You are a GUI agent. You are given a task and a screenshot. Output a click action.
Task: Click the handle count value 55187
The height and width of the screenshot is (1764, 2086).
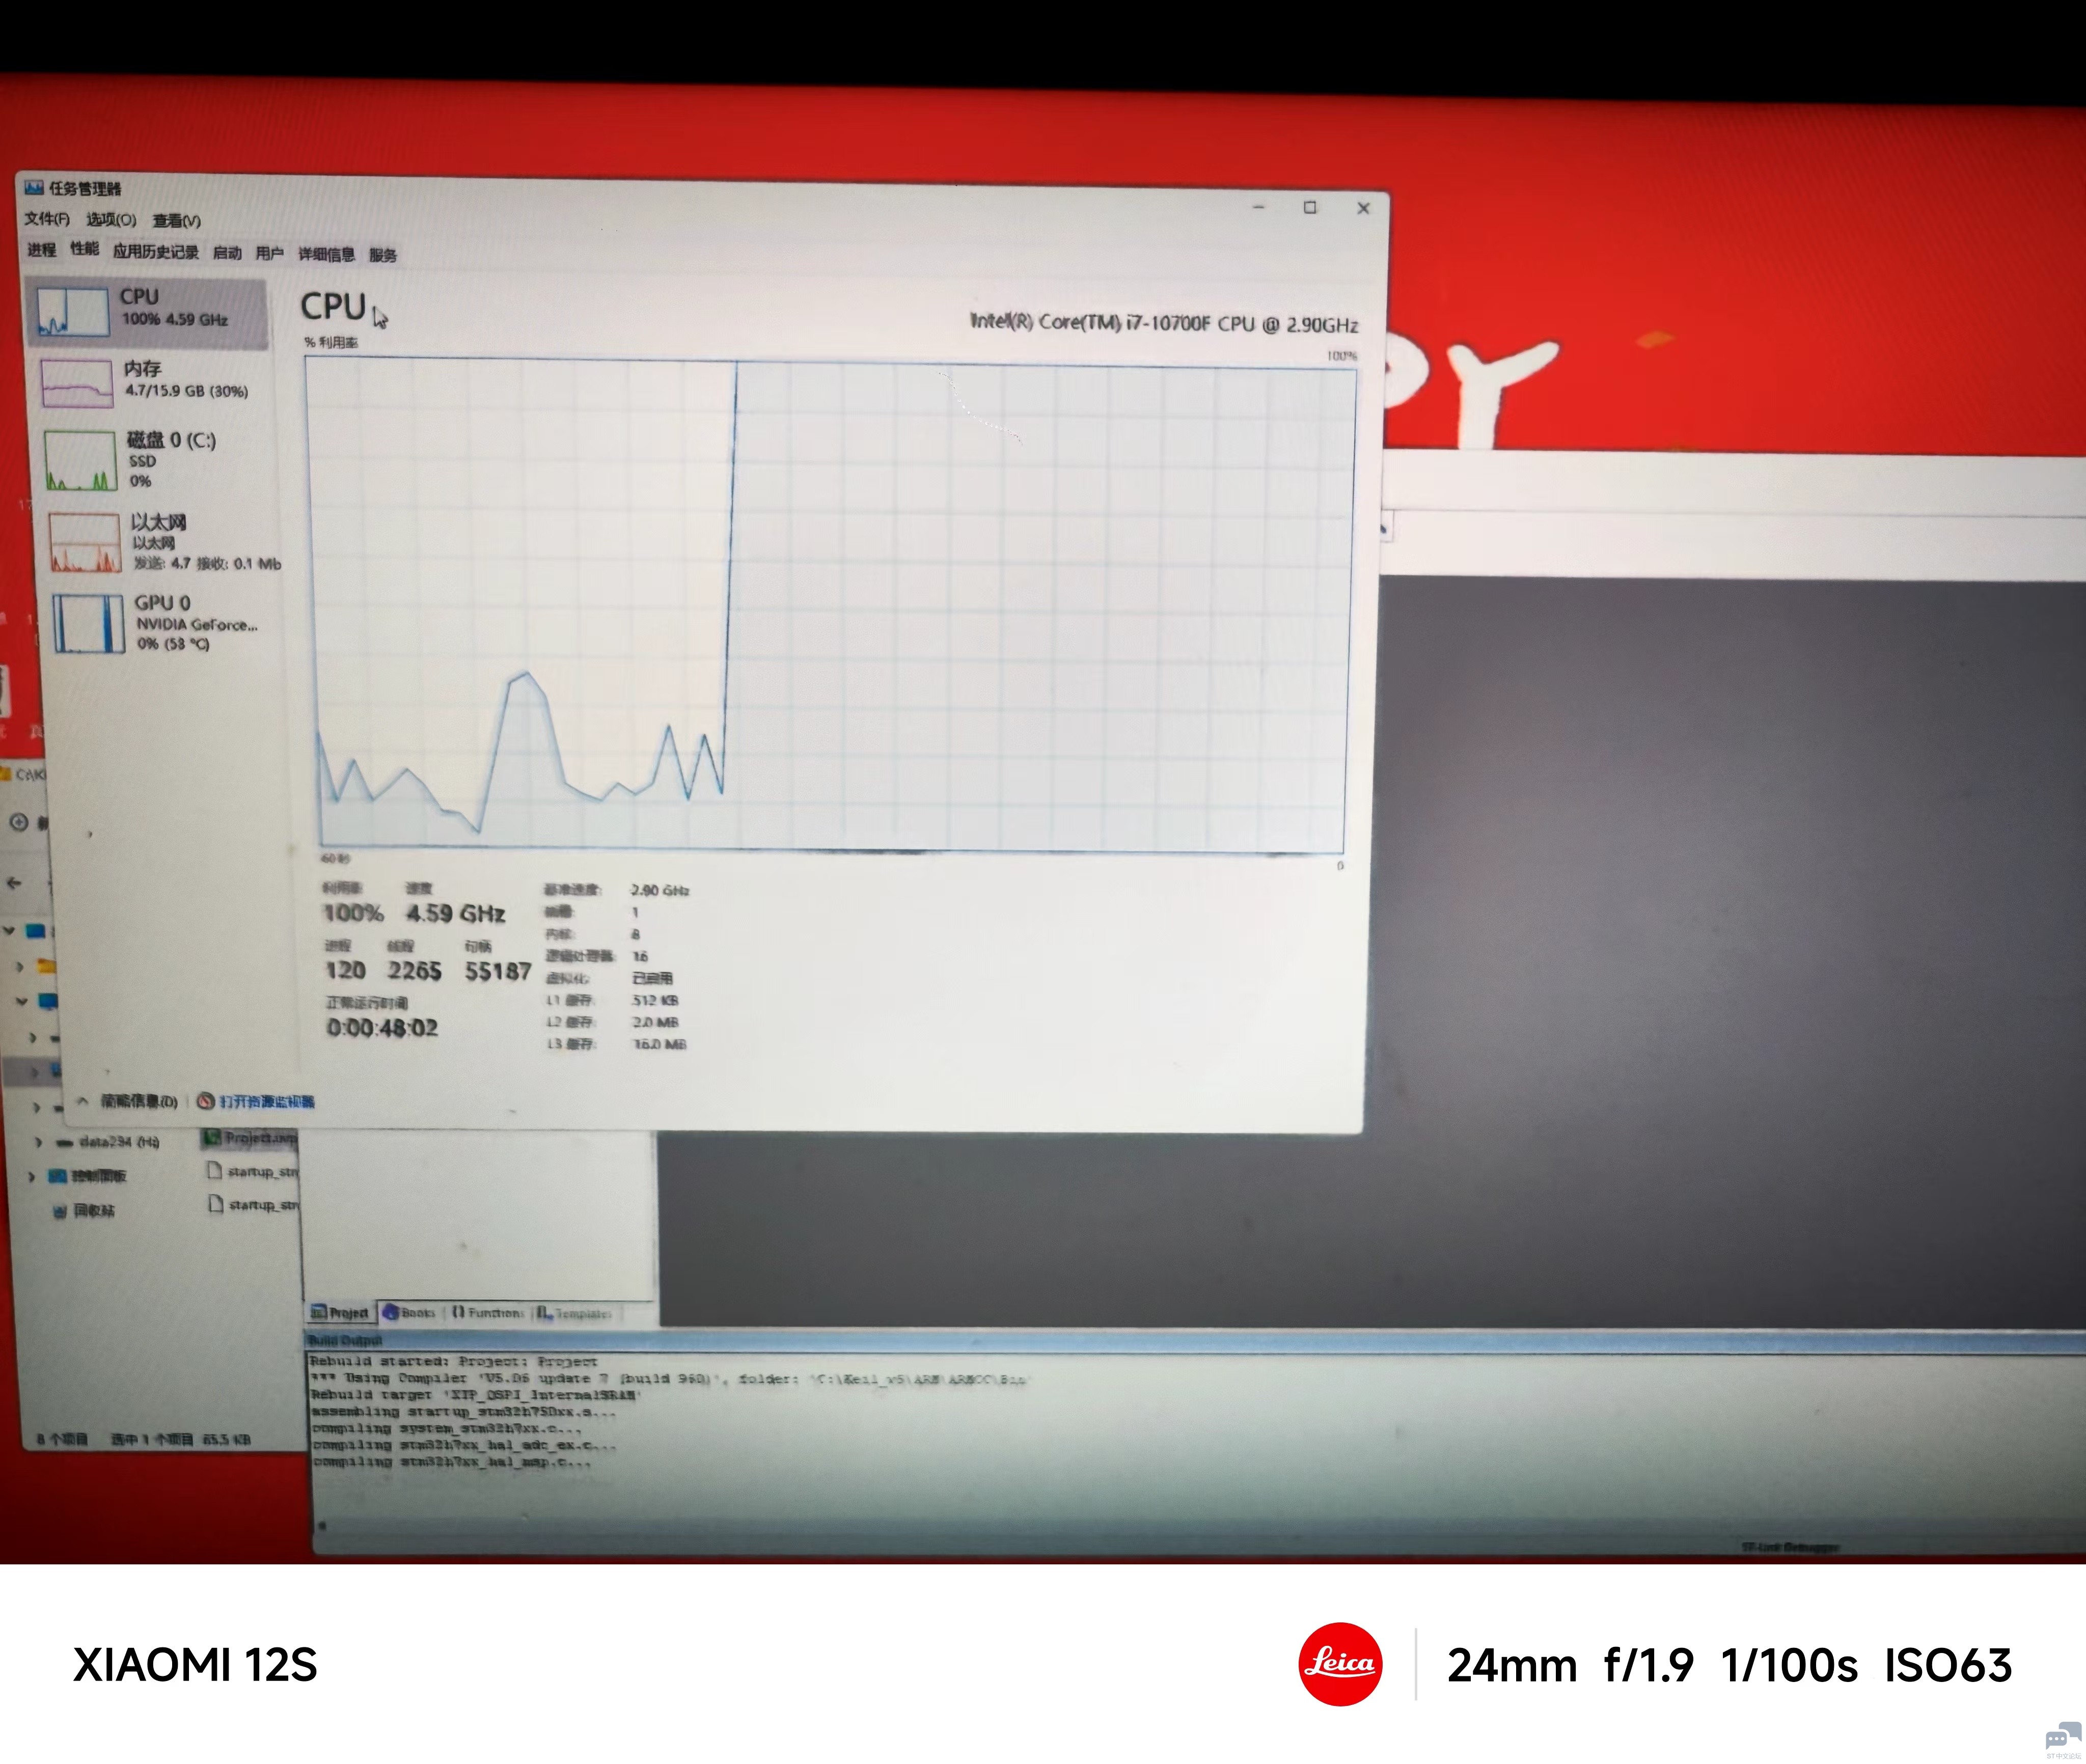tap(497, 972)
